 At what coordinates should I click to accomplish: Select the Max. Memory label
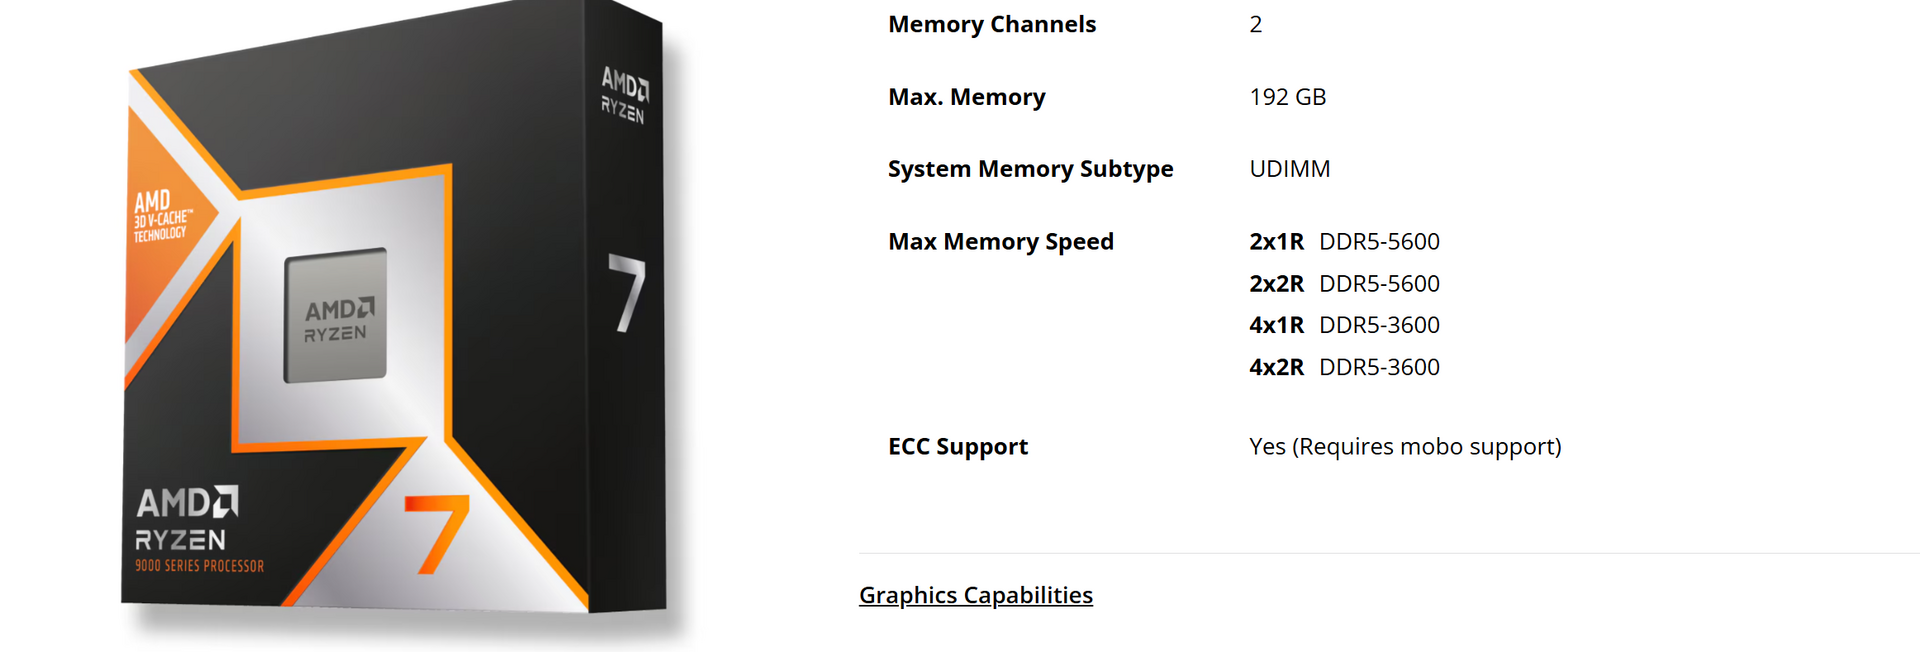pyautogui.click(x=966, y=97)
